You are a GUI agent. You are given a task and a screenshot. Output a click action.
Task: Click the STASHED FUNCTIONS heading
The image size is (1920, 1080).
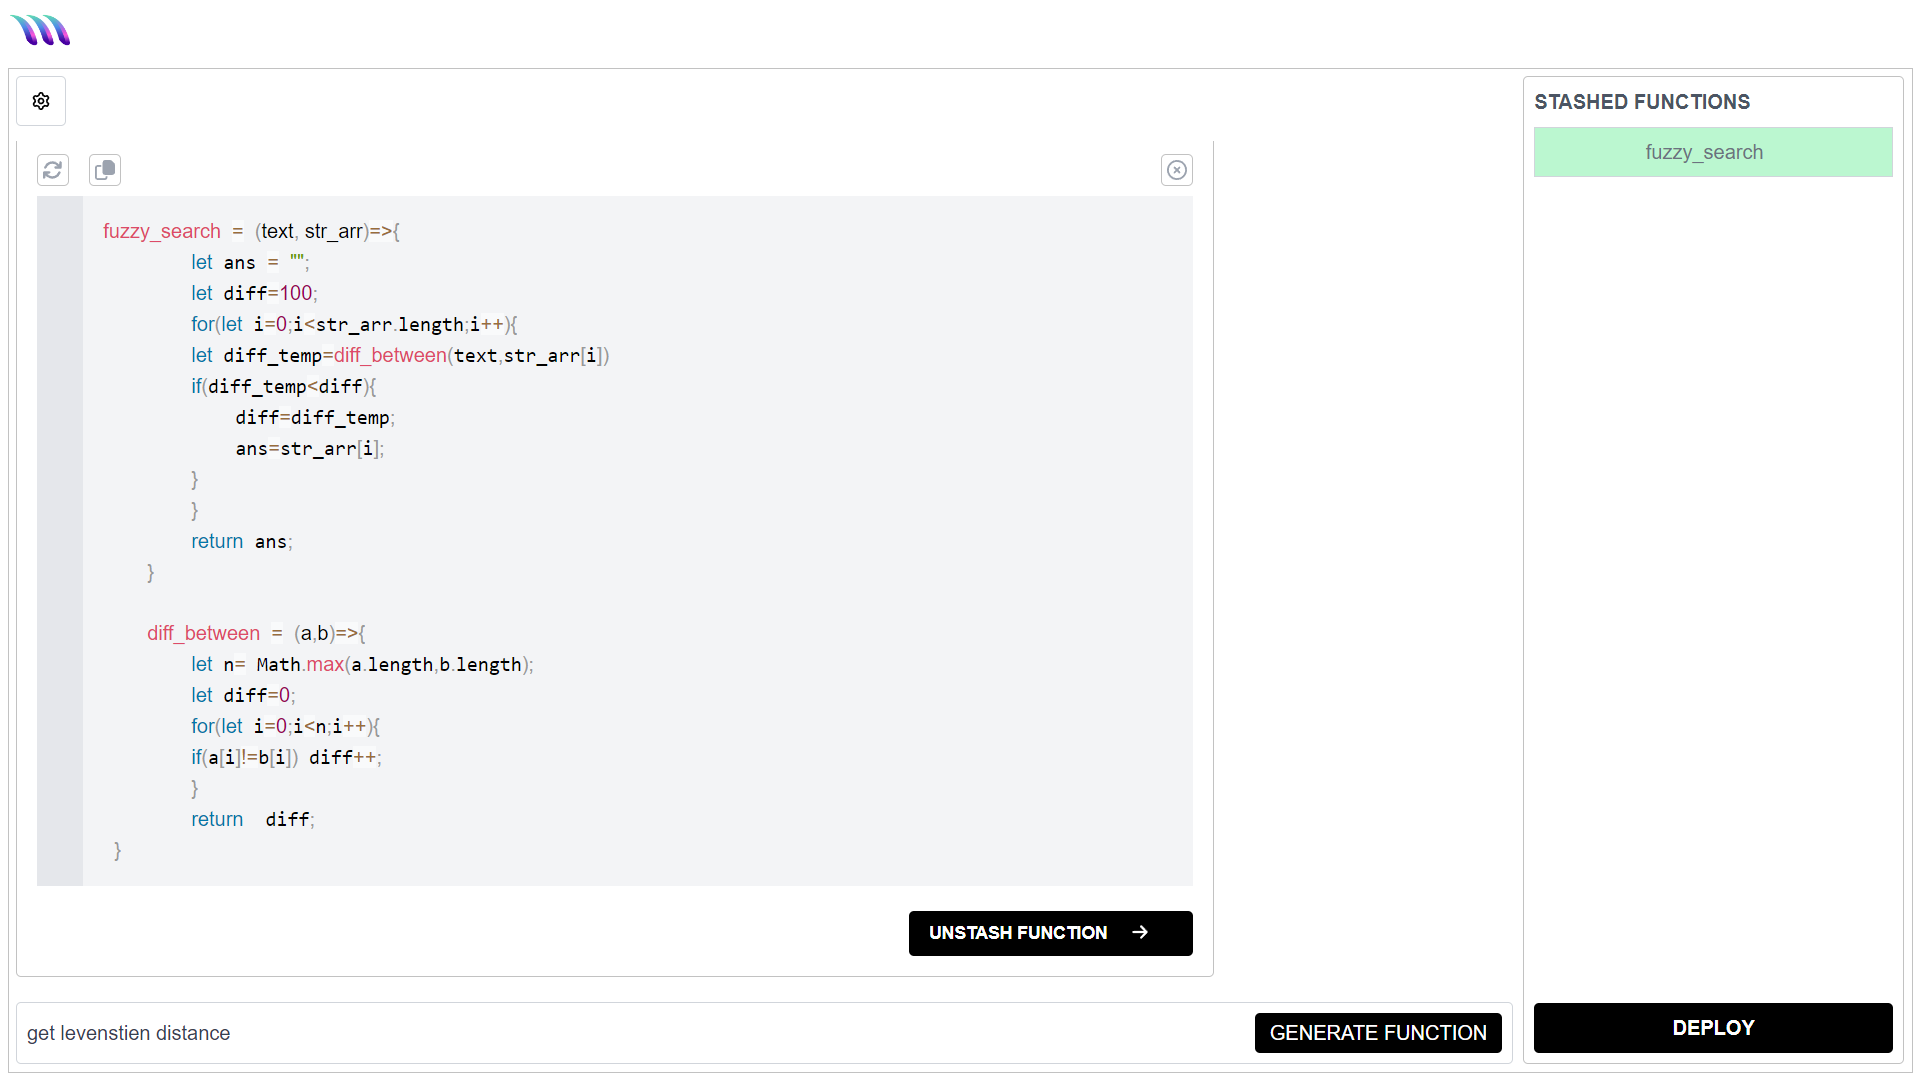pyautogui.click(x=1642, y=102)
